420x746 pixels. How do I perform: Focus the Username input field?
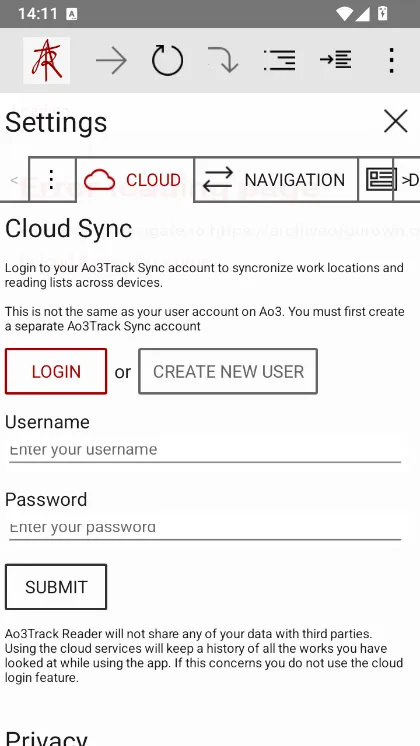pyautogui.click(x=205, y=451)
